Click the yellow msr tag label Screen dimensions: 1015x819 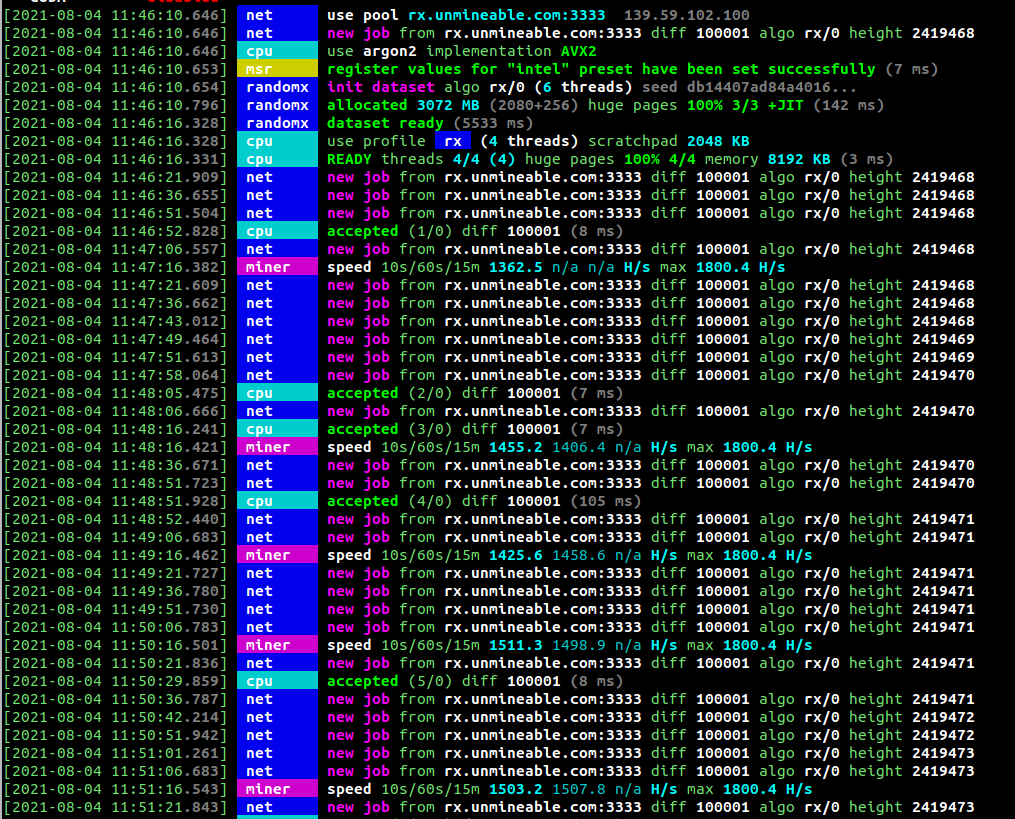277,69
